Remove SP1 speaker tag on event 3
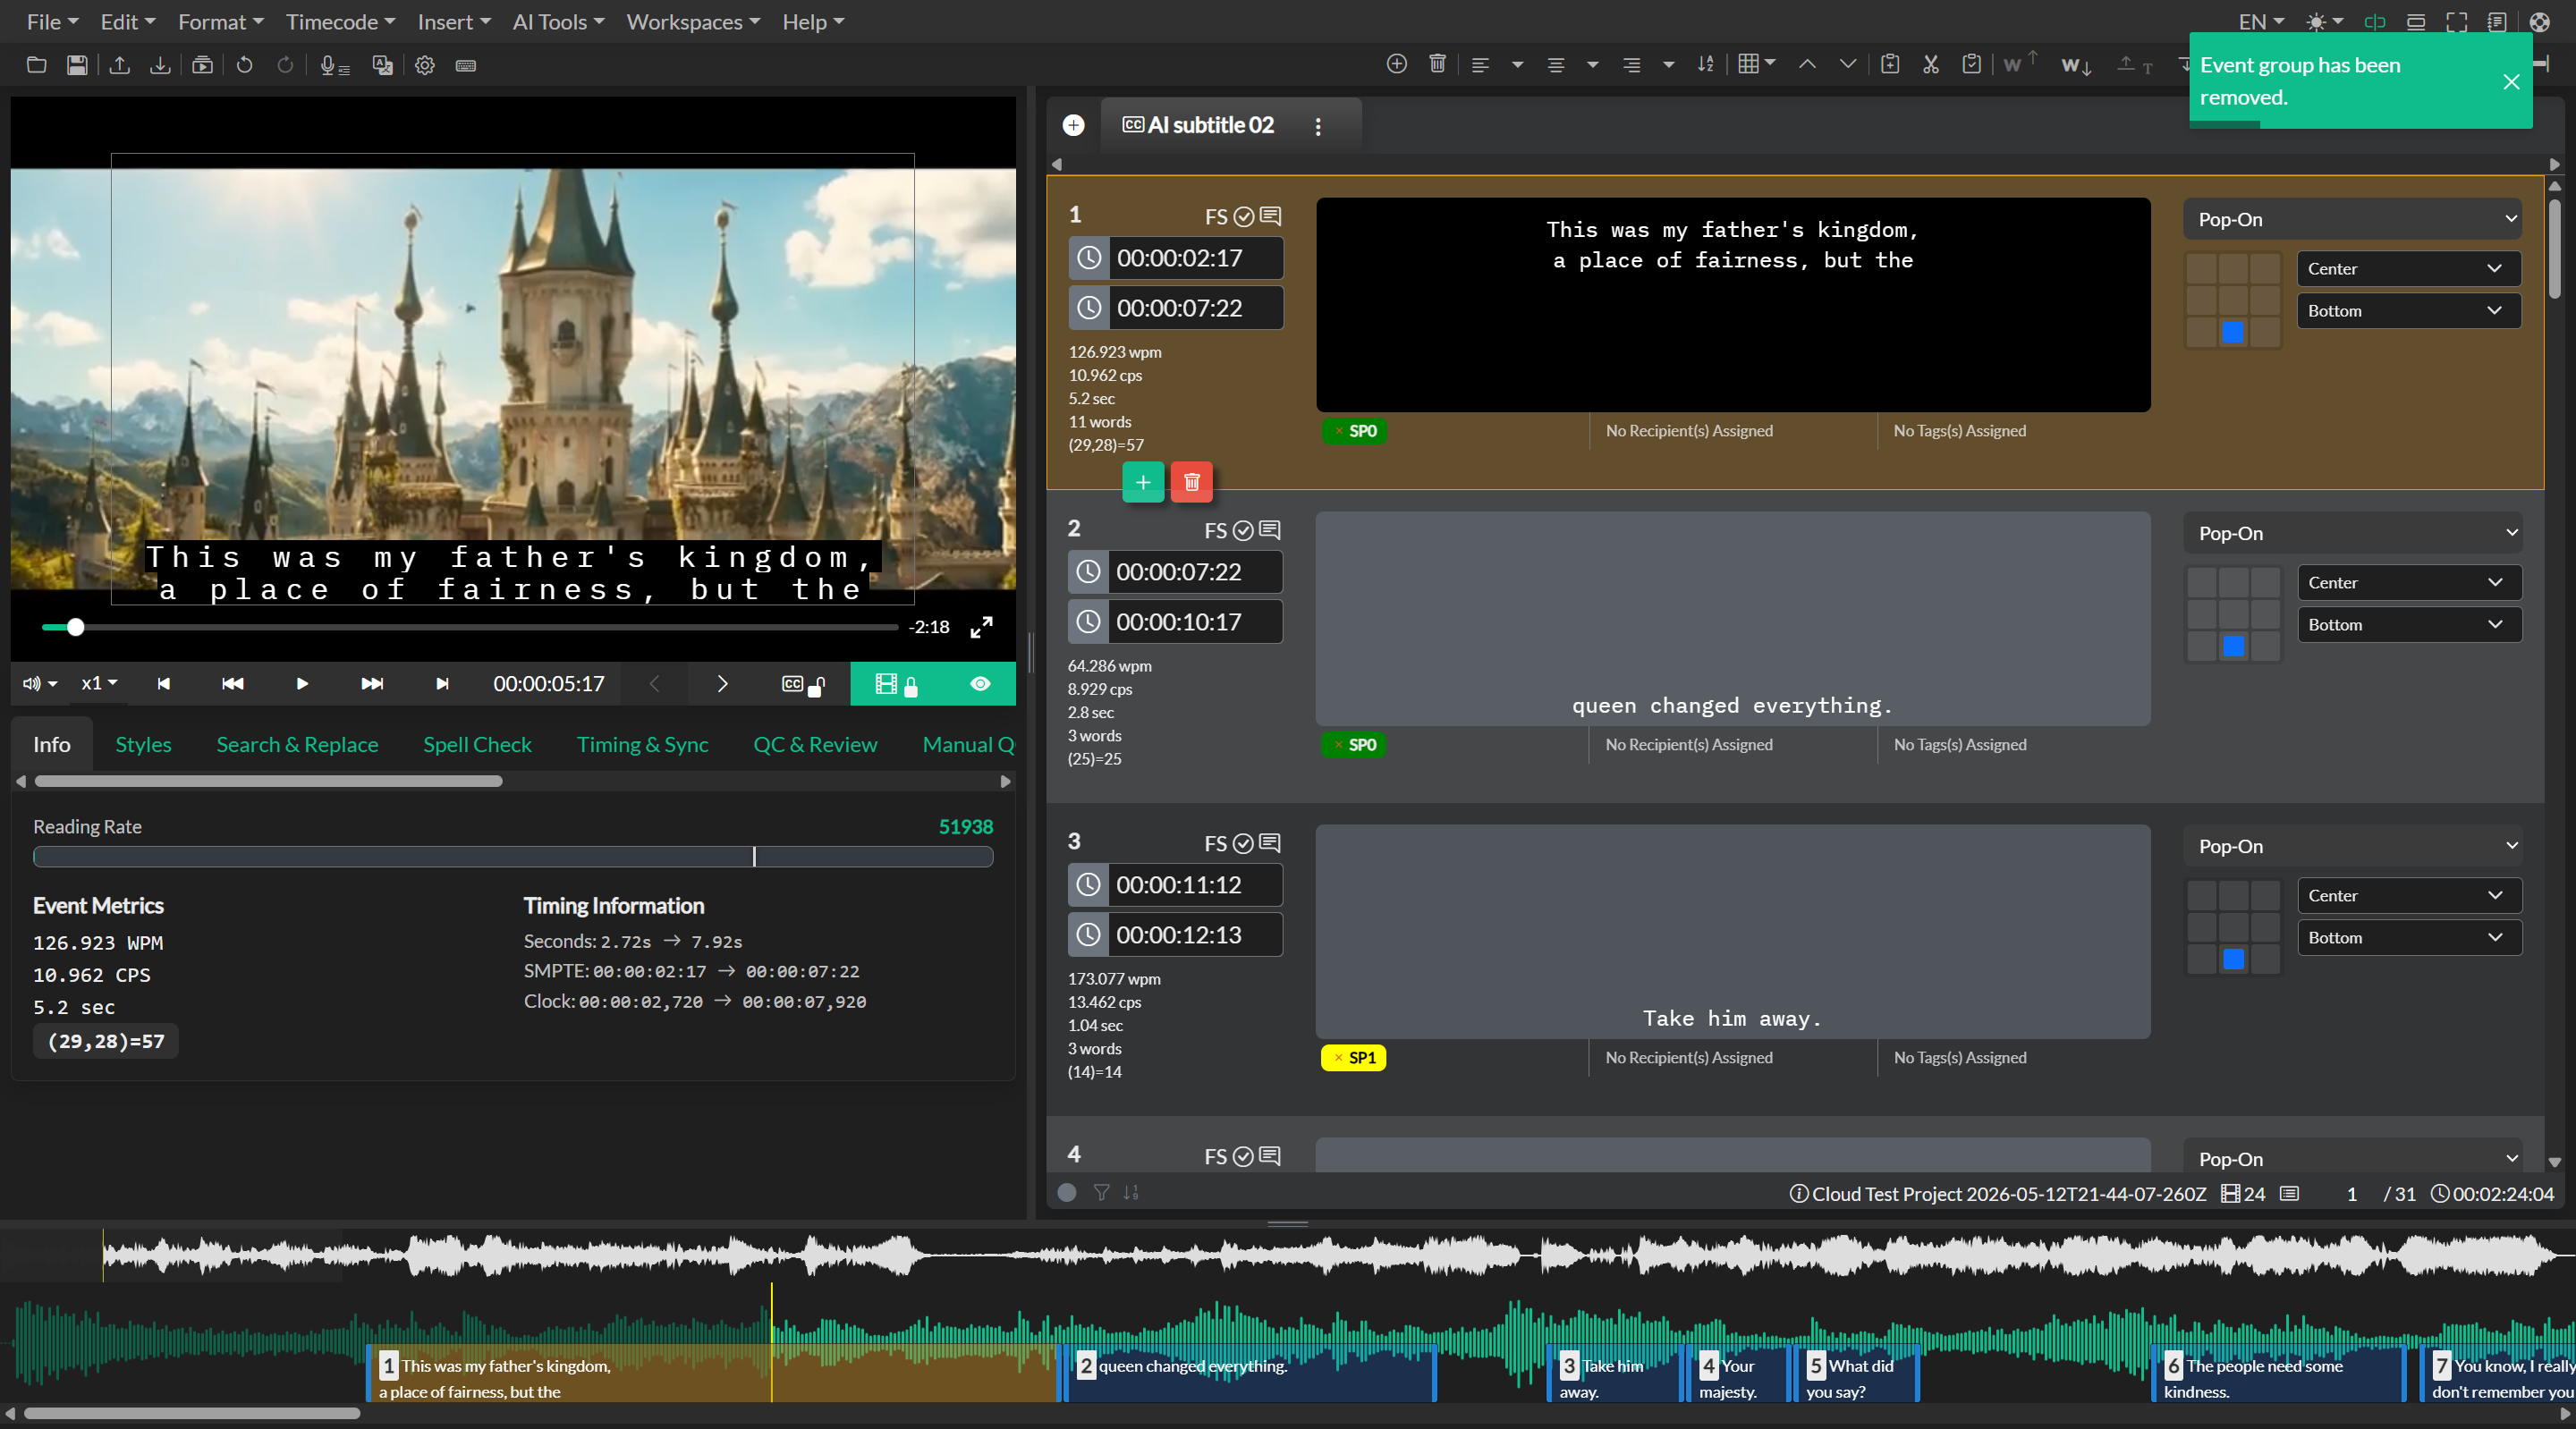Image resolution: width=2576 pixels, height=1429 pixels. tap(1338, 1058)
